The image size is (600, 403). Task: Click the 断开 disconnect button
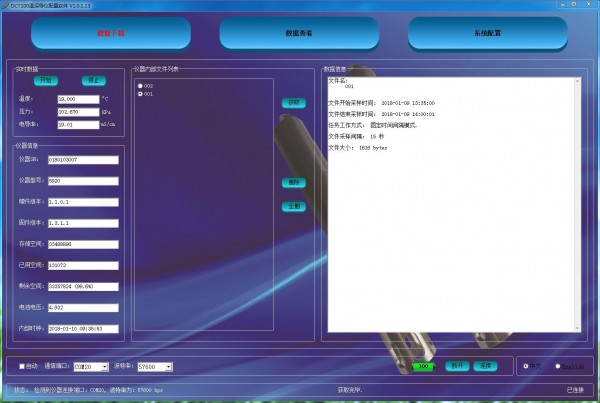point(456,366)
